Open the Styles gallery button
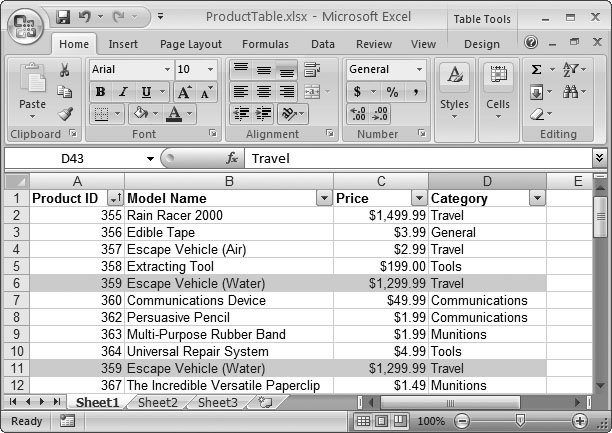Image resolution: width=612 pixels, height=433 pixels. click(454, 90)
